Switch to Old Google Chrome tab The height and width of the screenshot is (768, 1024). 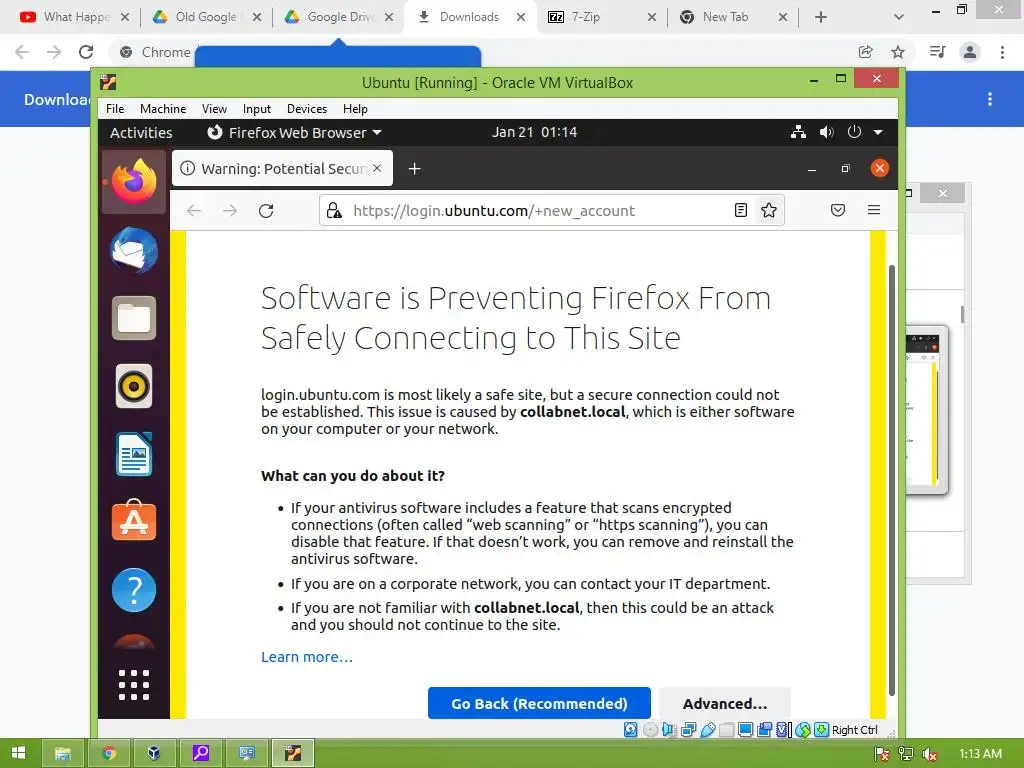206,17
